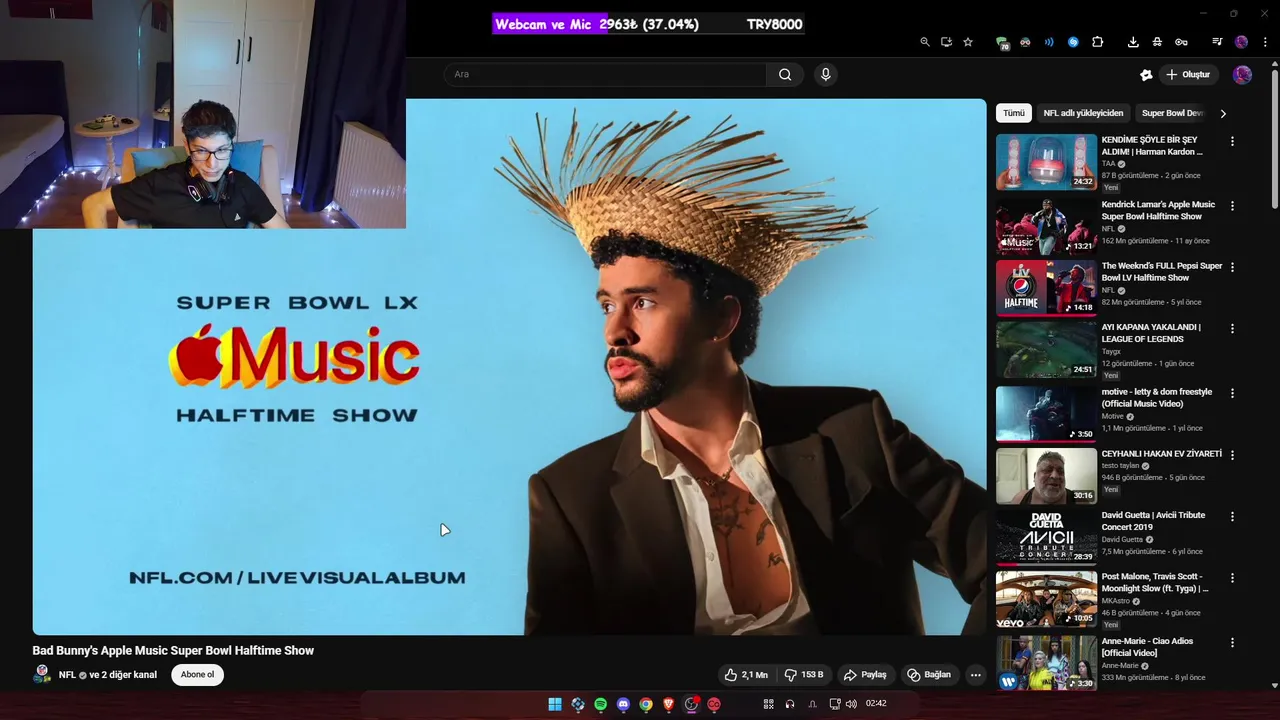Click the page vertical scrollbar

[1274, 140]
